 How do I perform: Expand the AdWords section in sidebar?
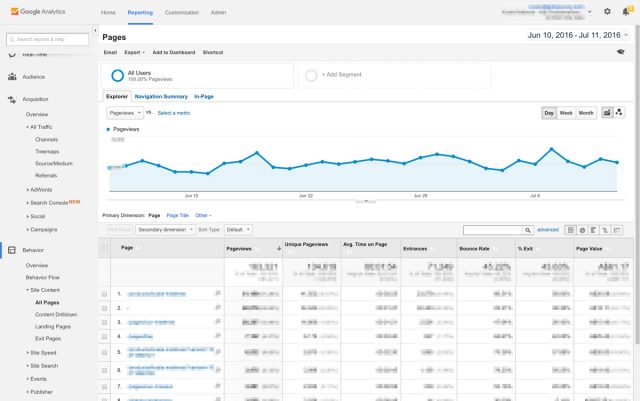40,189
